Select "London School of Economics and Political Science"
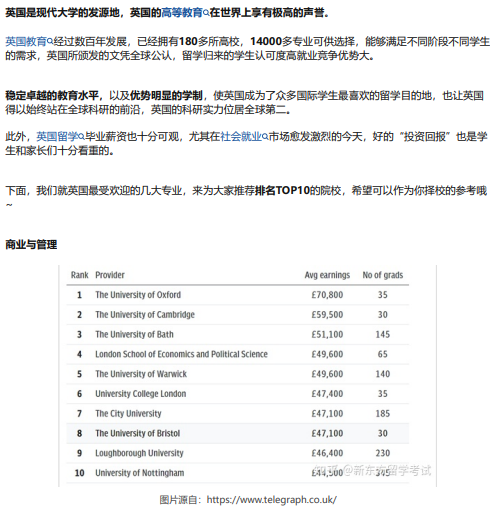Screen dimensions: 494x519 pyautogui.click(x=181, y=354)
